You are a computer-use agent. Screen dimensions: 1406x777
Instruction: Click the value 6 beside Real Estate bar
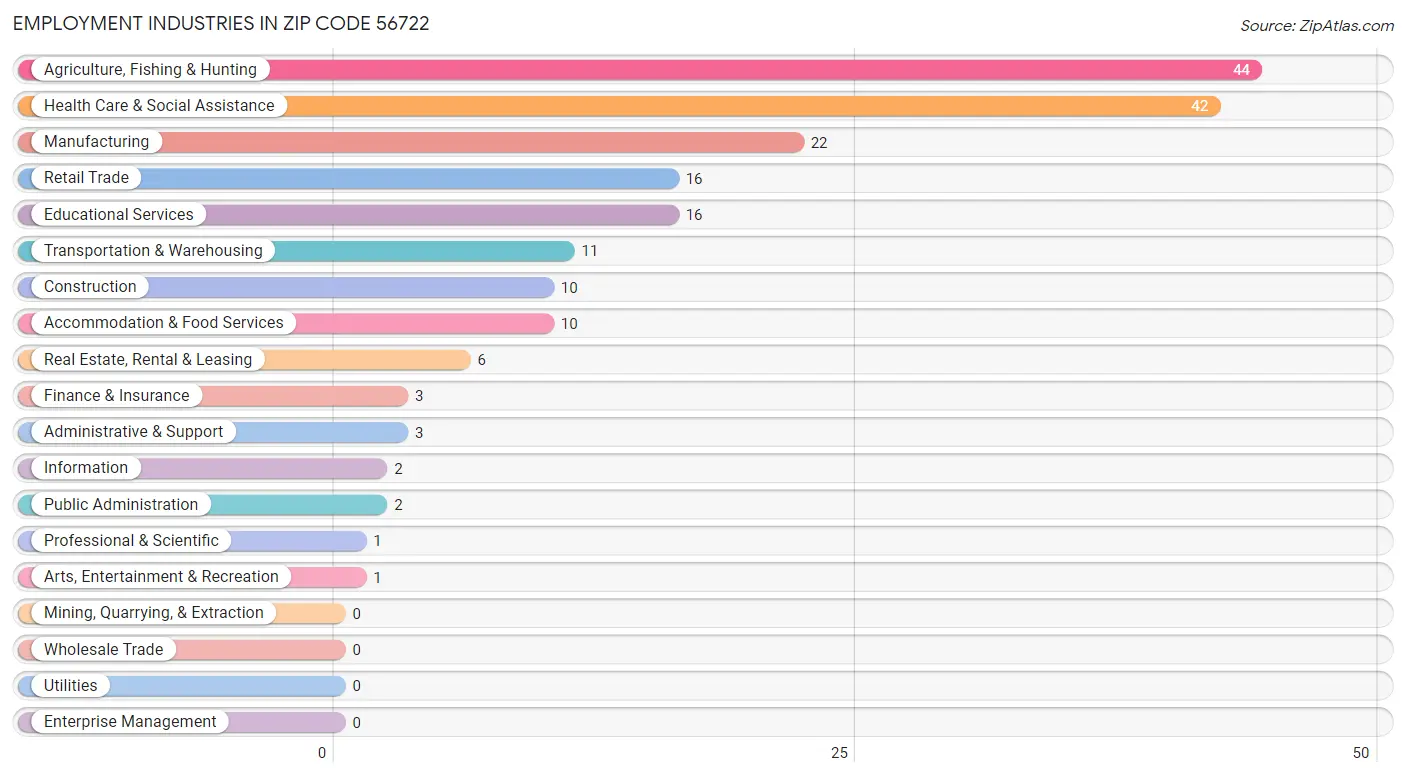click(x=481, y=360)
